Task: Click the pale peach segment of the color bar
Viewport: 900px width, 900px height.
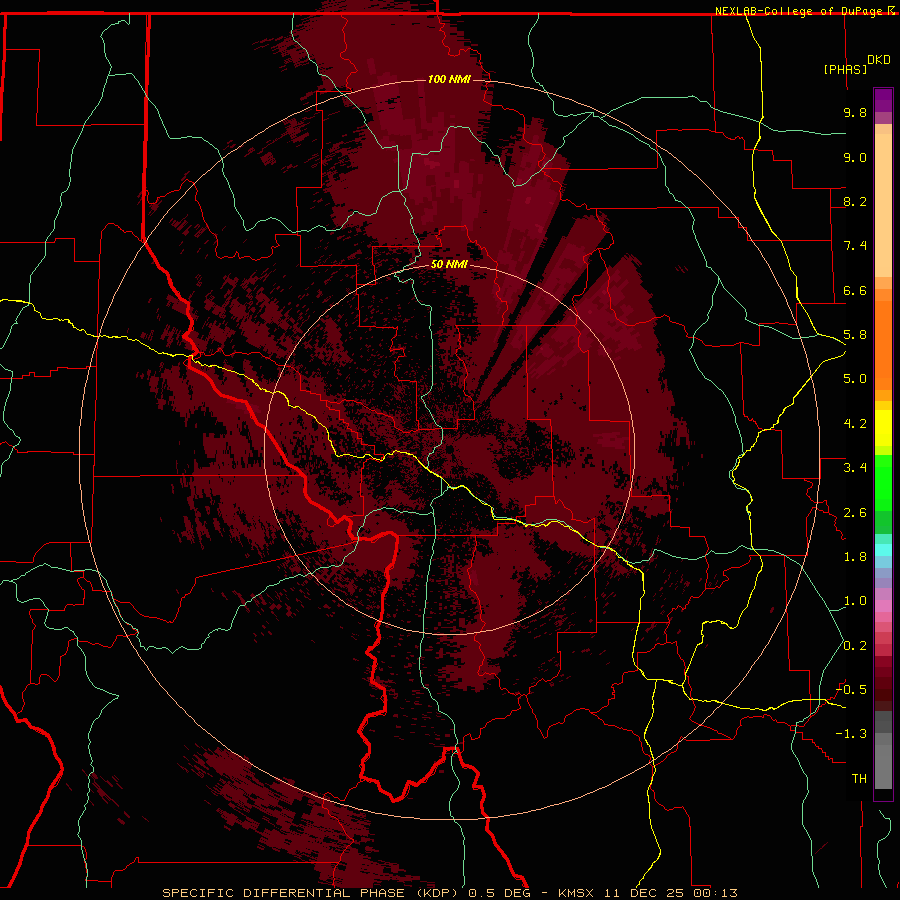Action: click(x=883, y=205)
